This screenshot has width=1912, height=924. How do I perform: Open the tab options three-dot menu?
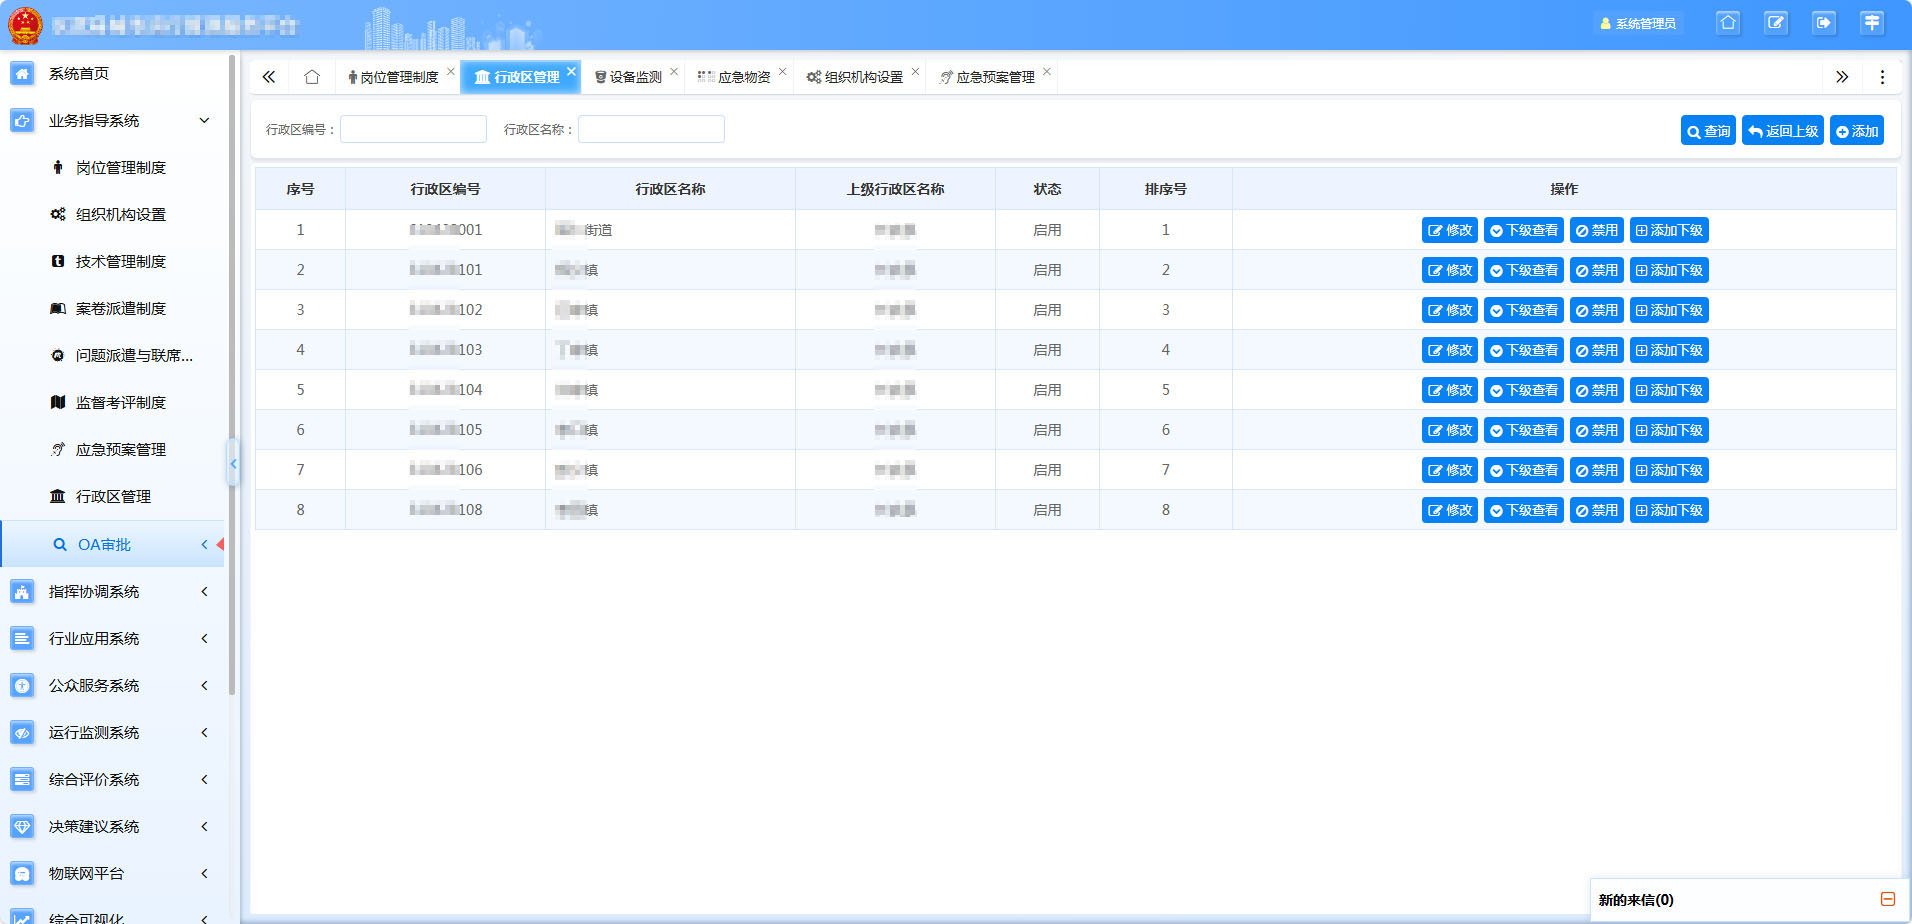click(1882, 77)
